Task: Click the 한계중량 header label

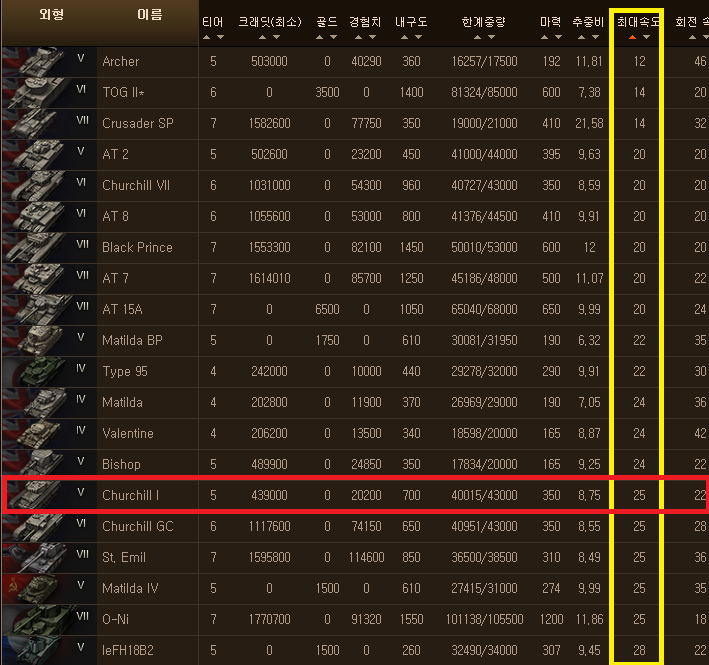Action: pyautogui.click(x=483, y=22)
